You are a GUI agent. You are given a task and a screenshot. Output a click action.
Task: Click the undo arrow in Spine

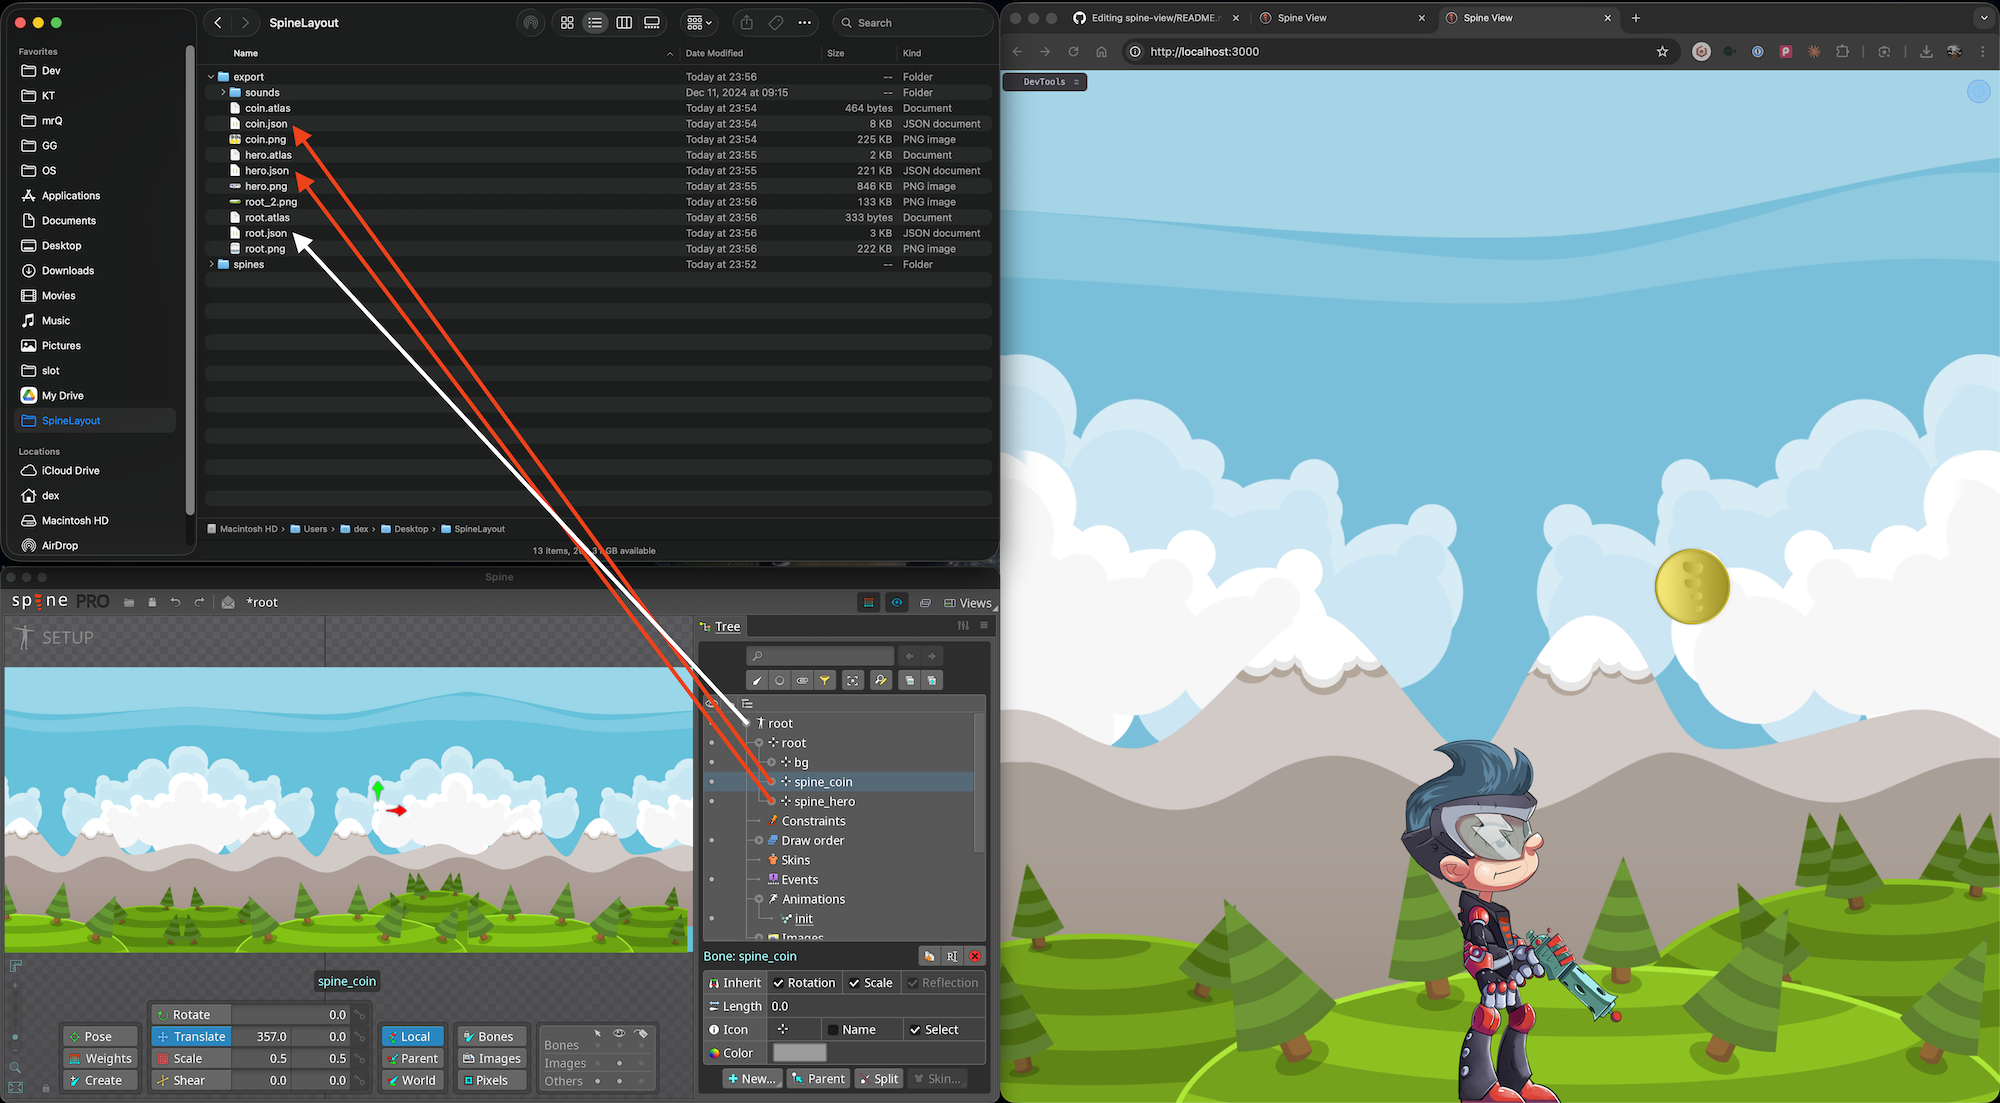pyautogui.click(x=175, y=602)
